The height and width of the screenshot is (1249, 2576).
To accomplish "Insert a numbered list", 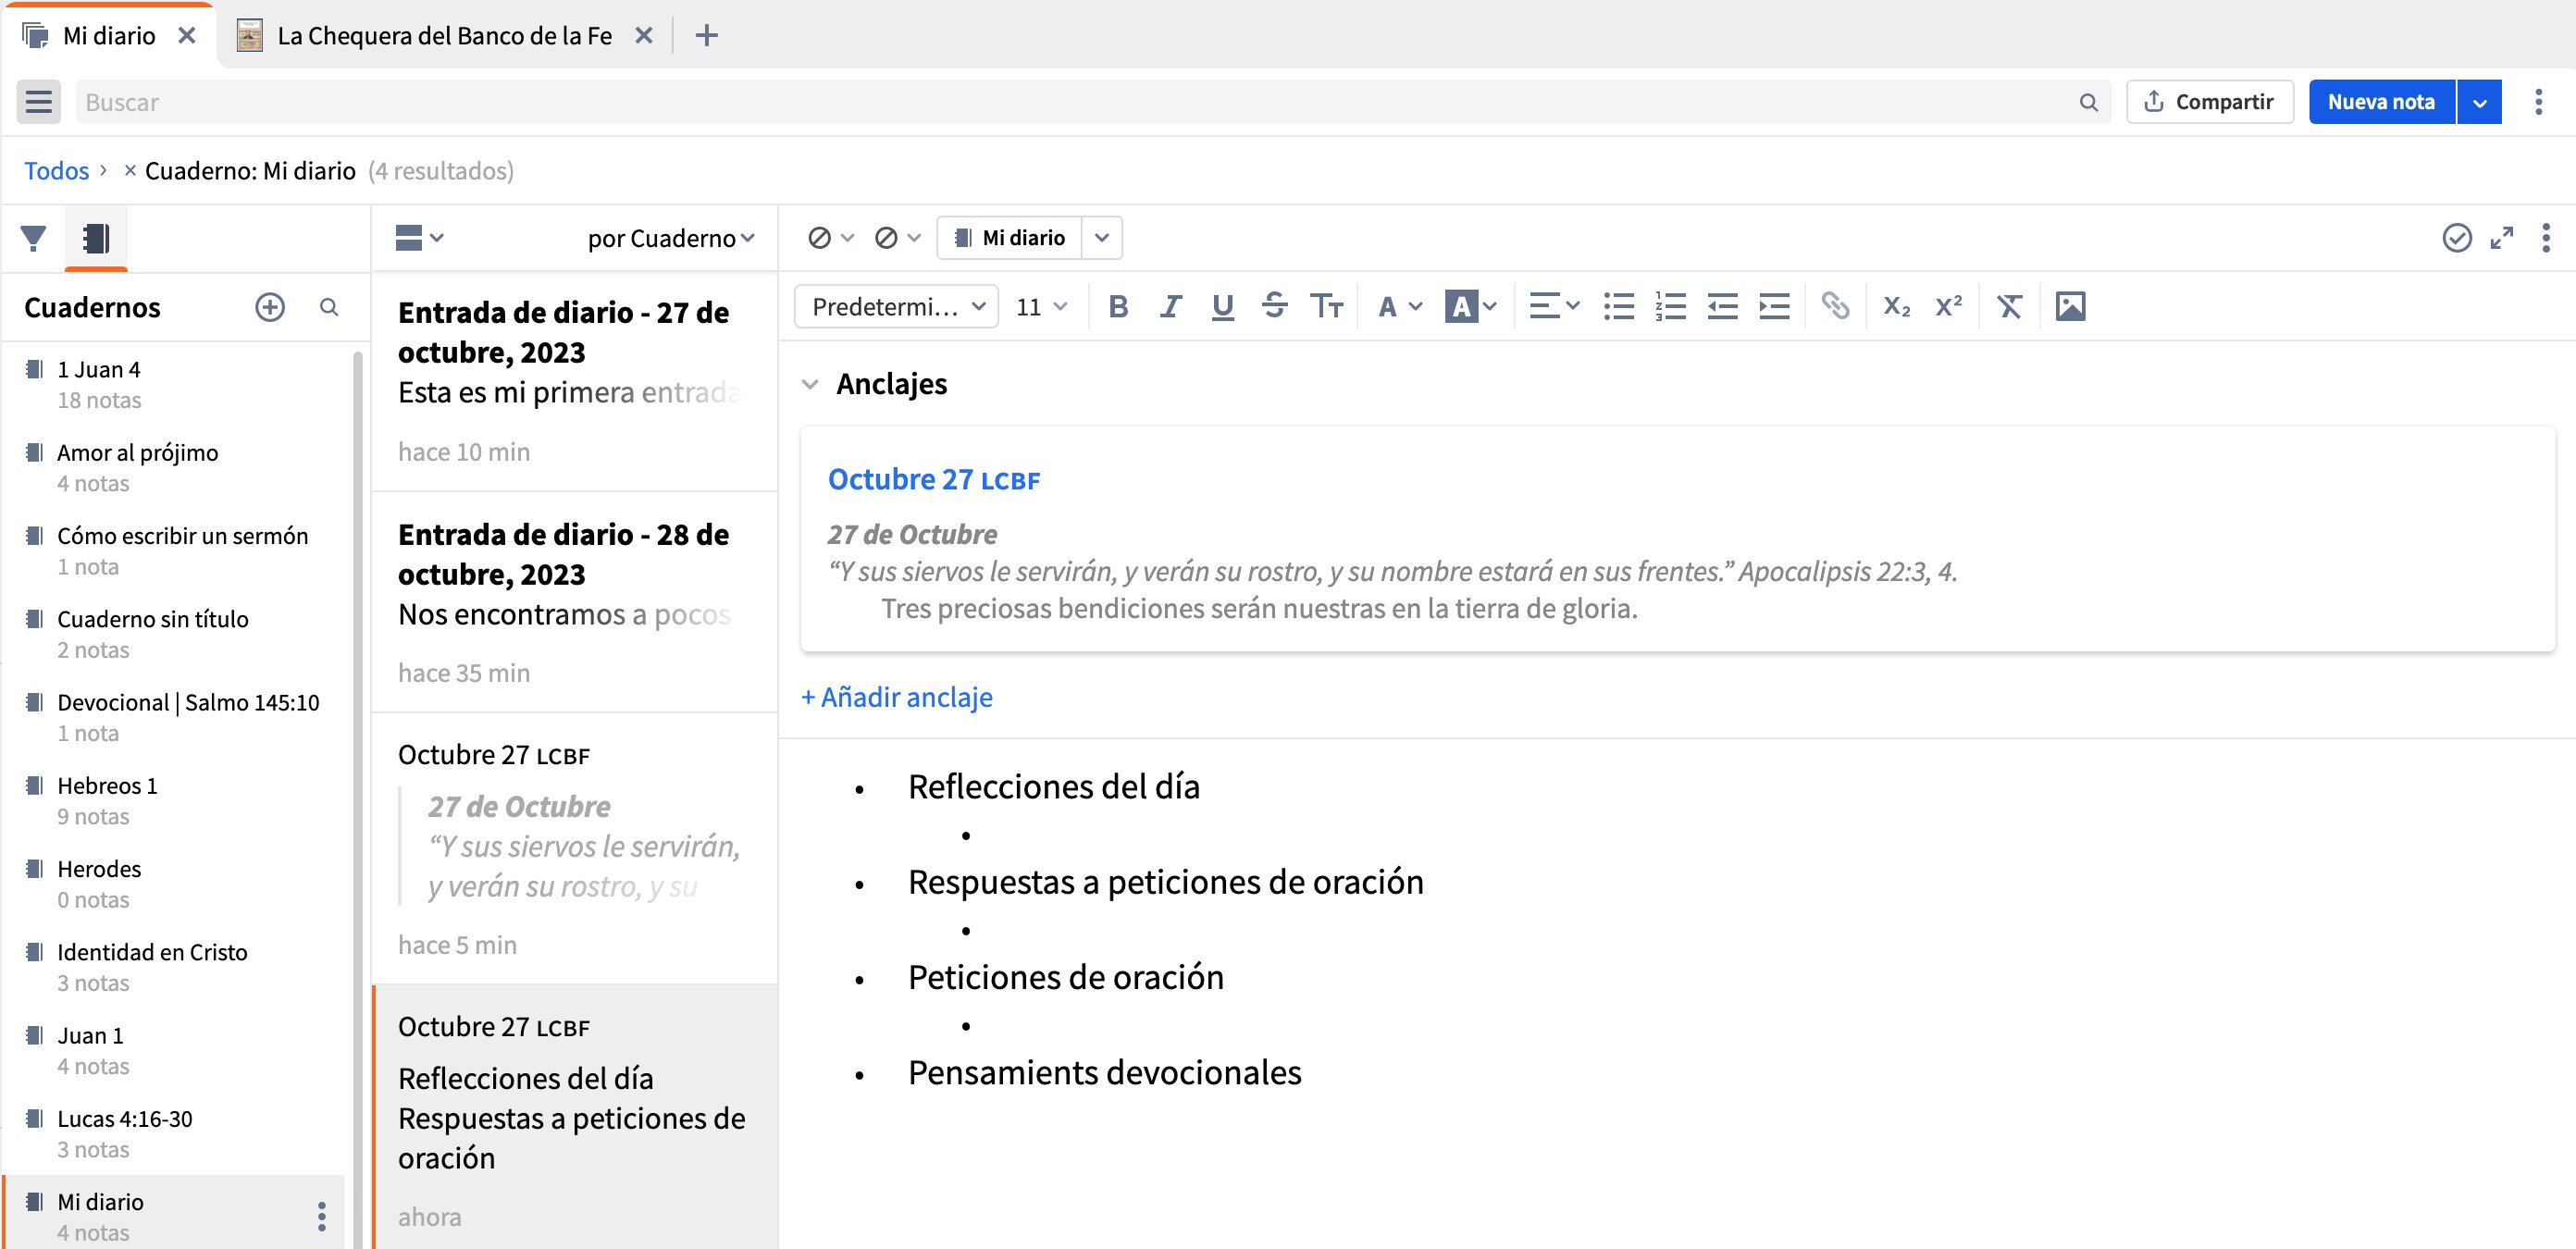I will pyautogui.click(x=1670, y=306).
